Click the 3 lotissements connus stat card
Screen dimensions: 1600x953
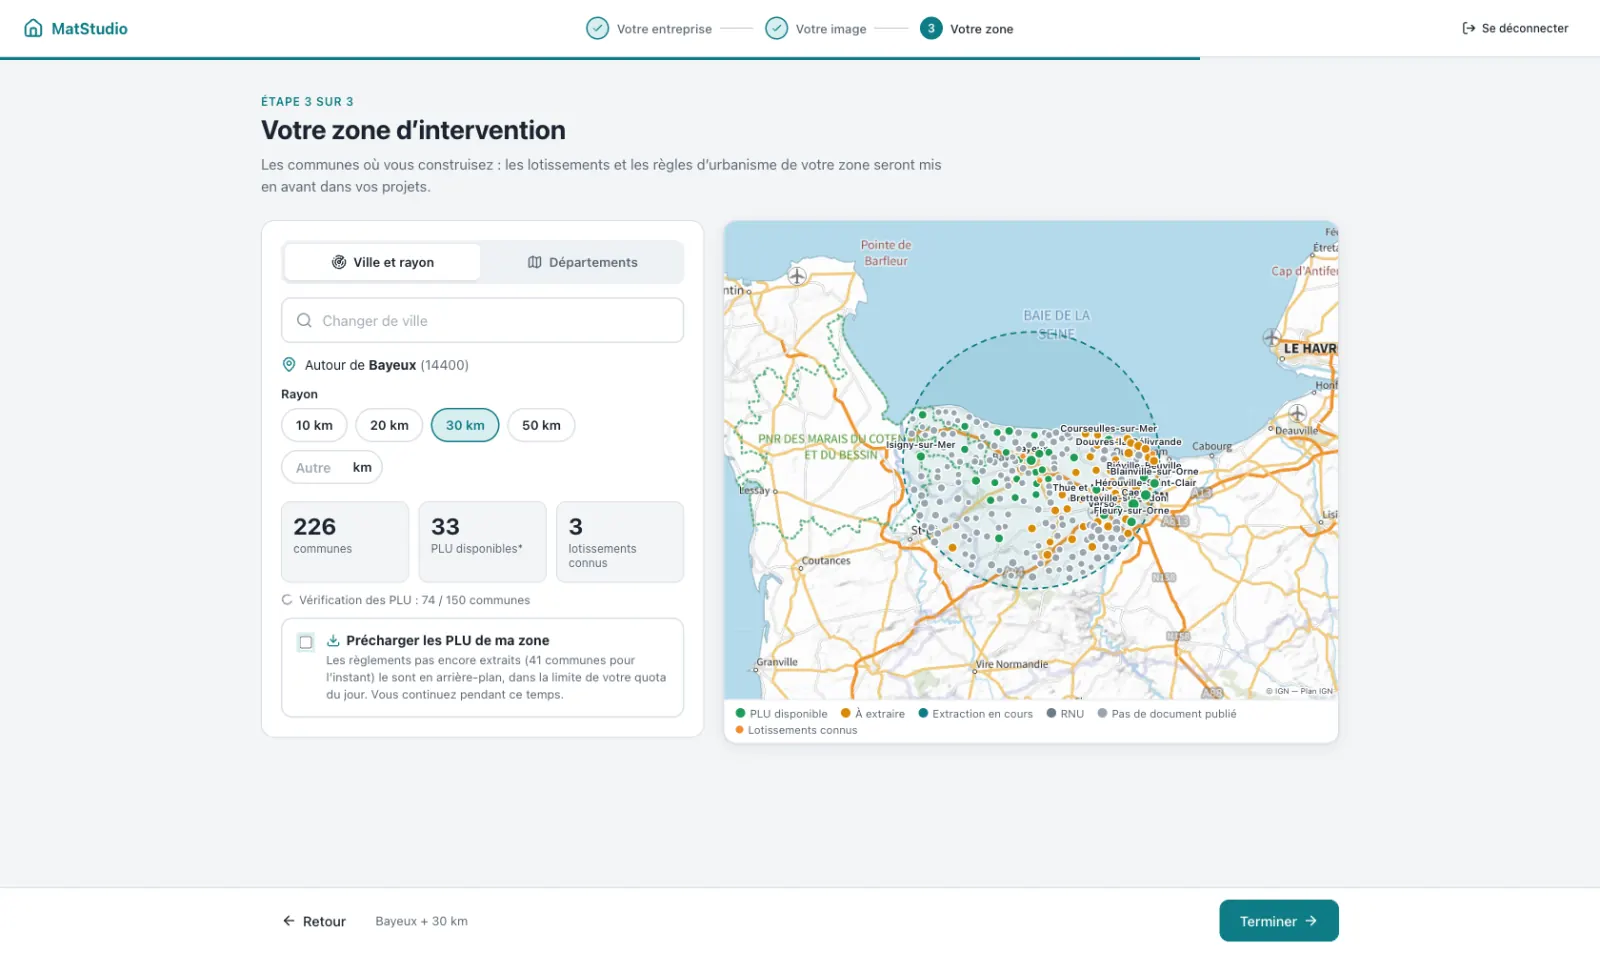[x=620, y=541]
